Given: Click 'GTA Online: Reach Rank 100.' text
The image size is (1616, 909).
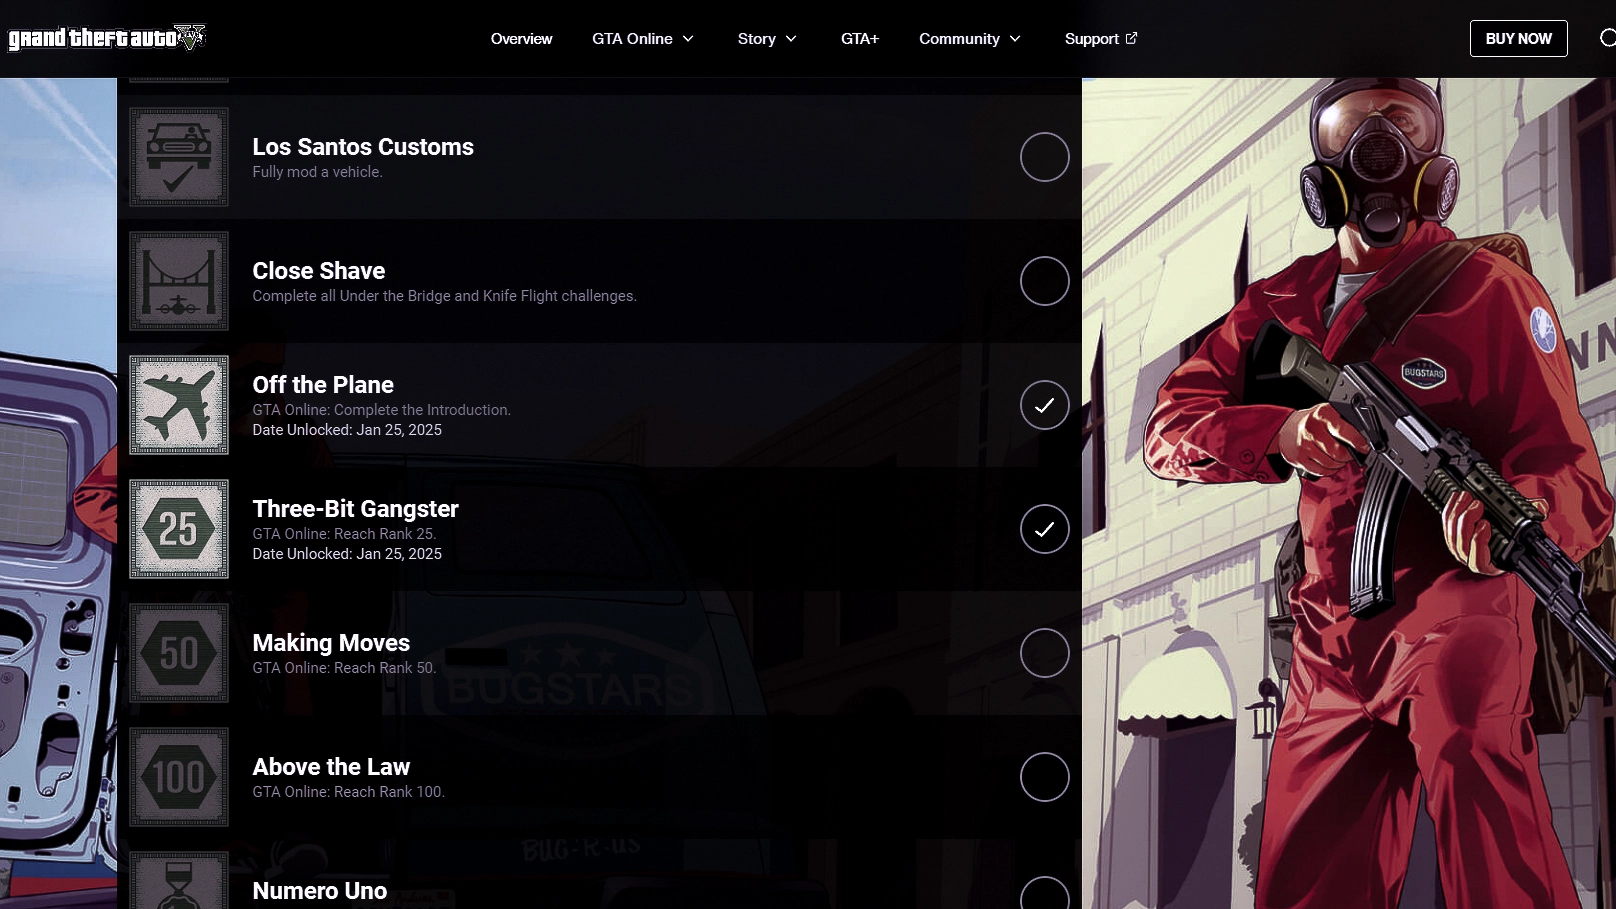Looking at the screenshot, I should tap(348, 792).
